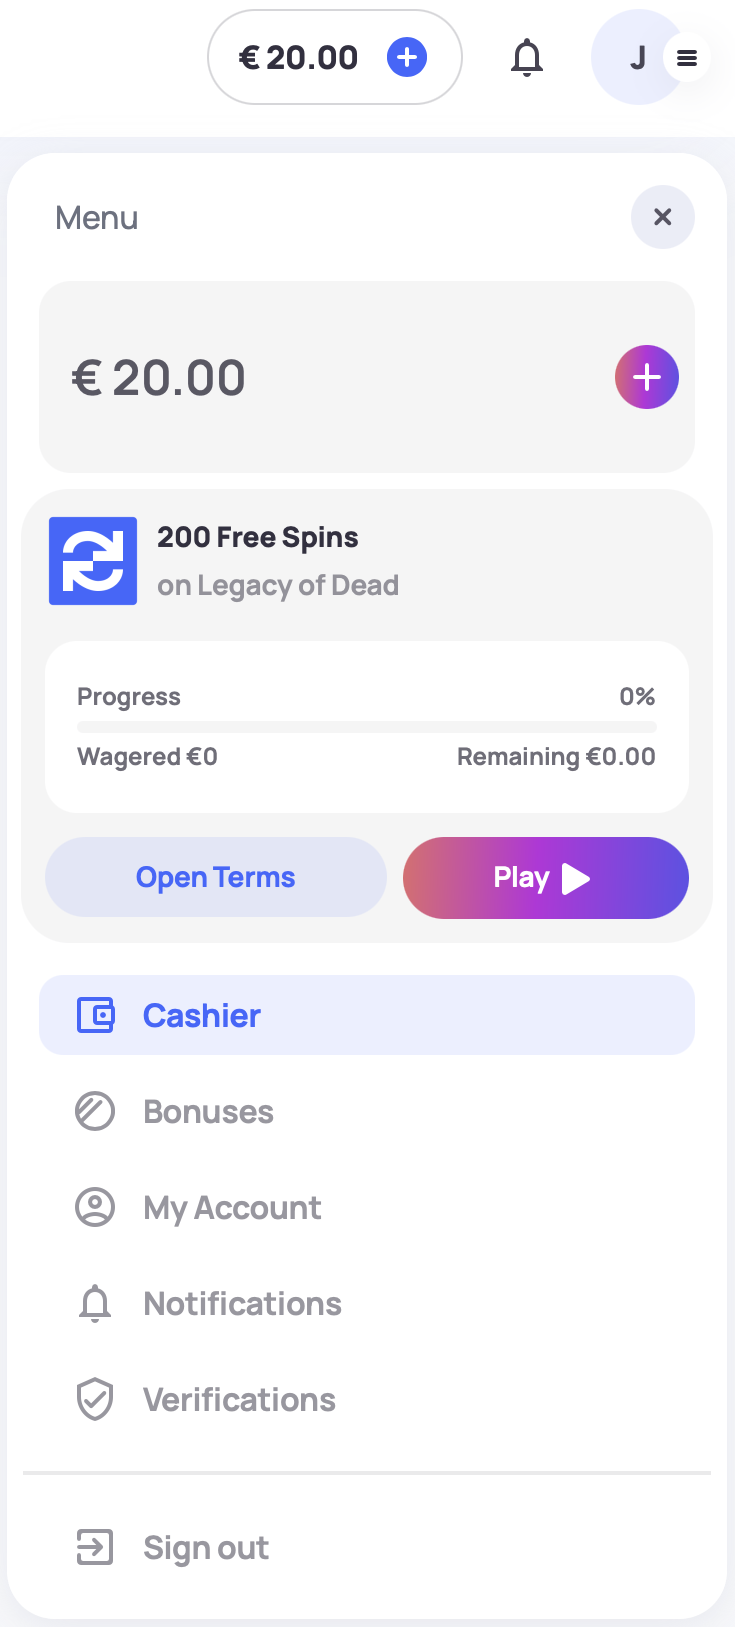Click the Verifications shield icon
This screenshot has width=735, height=1627.
95,1399
